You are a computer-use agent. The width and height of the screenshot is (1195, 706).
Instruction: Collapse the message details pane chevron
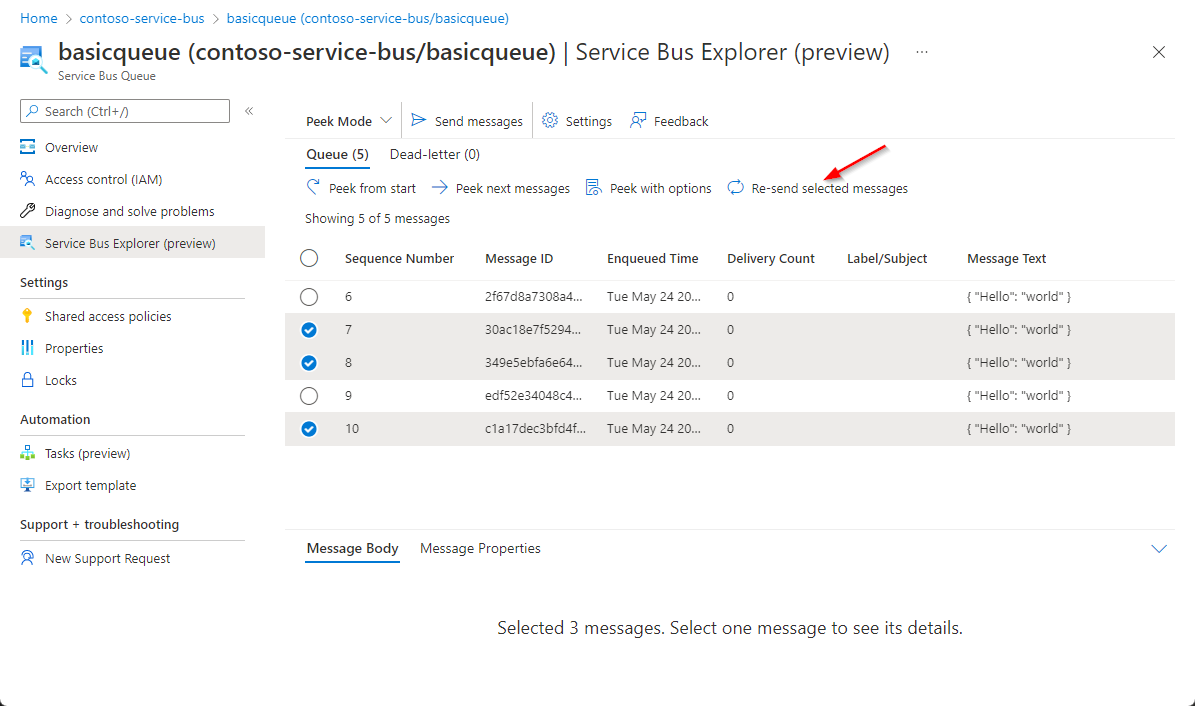point(1159,549)
